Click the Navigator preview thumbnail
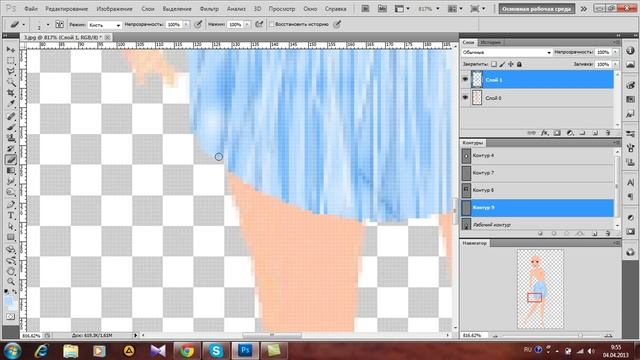Image resolution: width=640 pixels, height=360 pixels. 540,289
